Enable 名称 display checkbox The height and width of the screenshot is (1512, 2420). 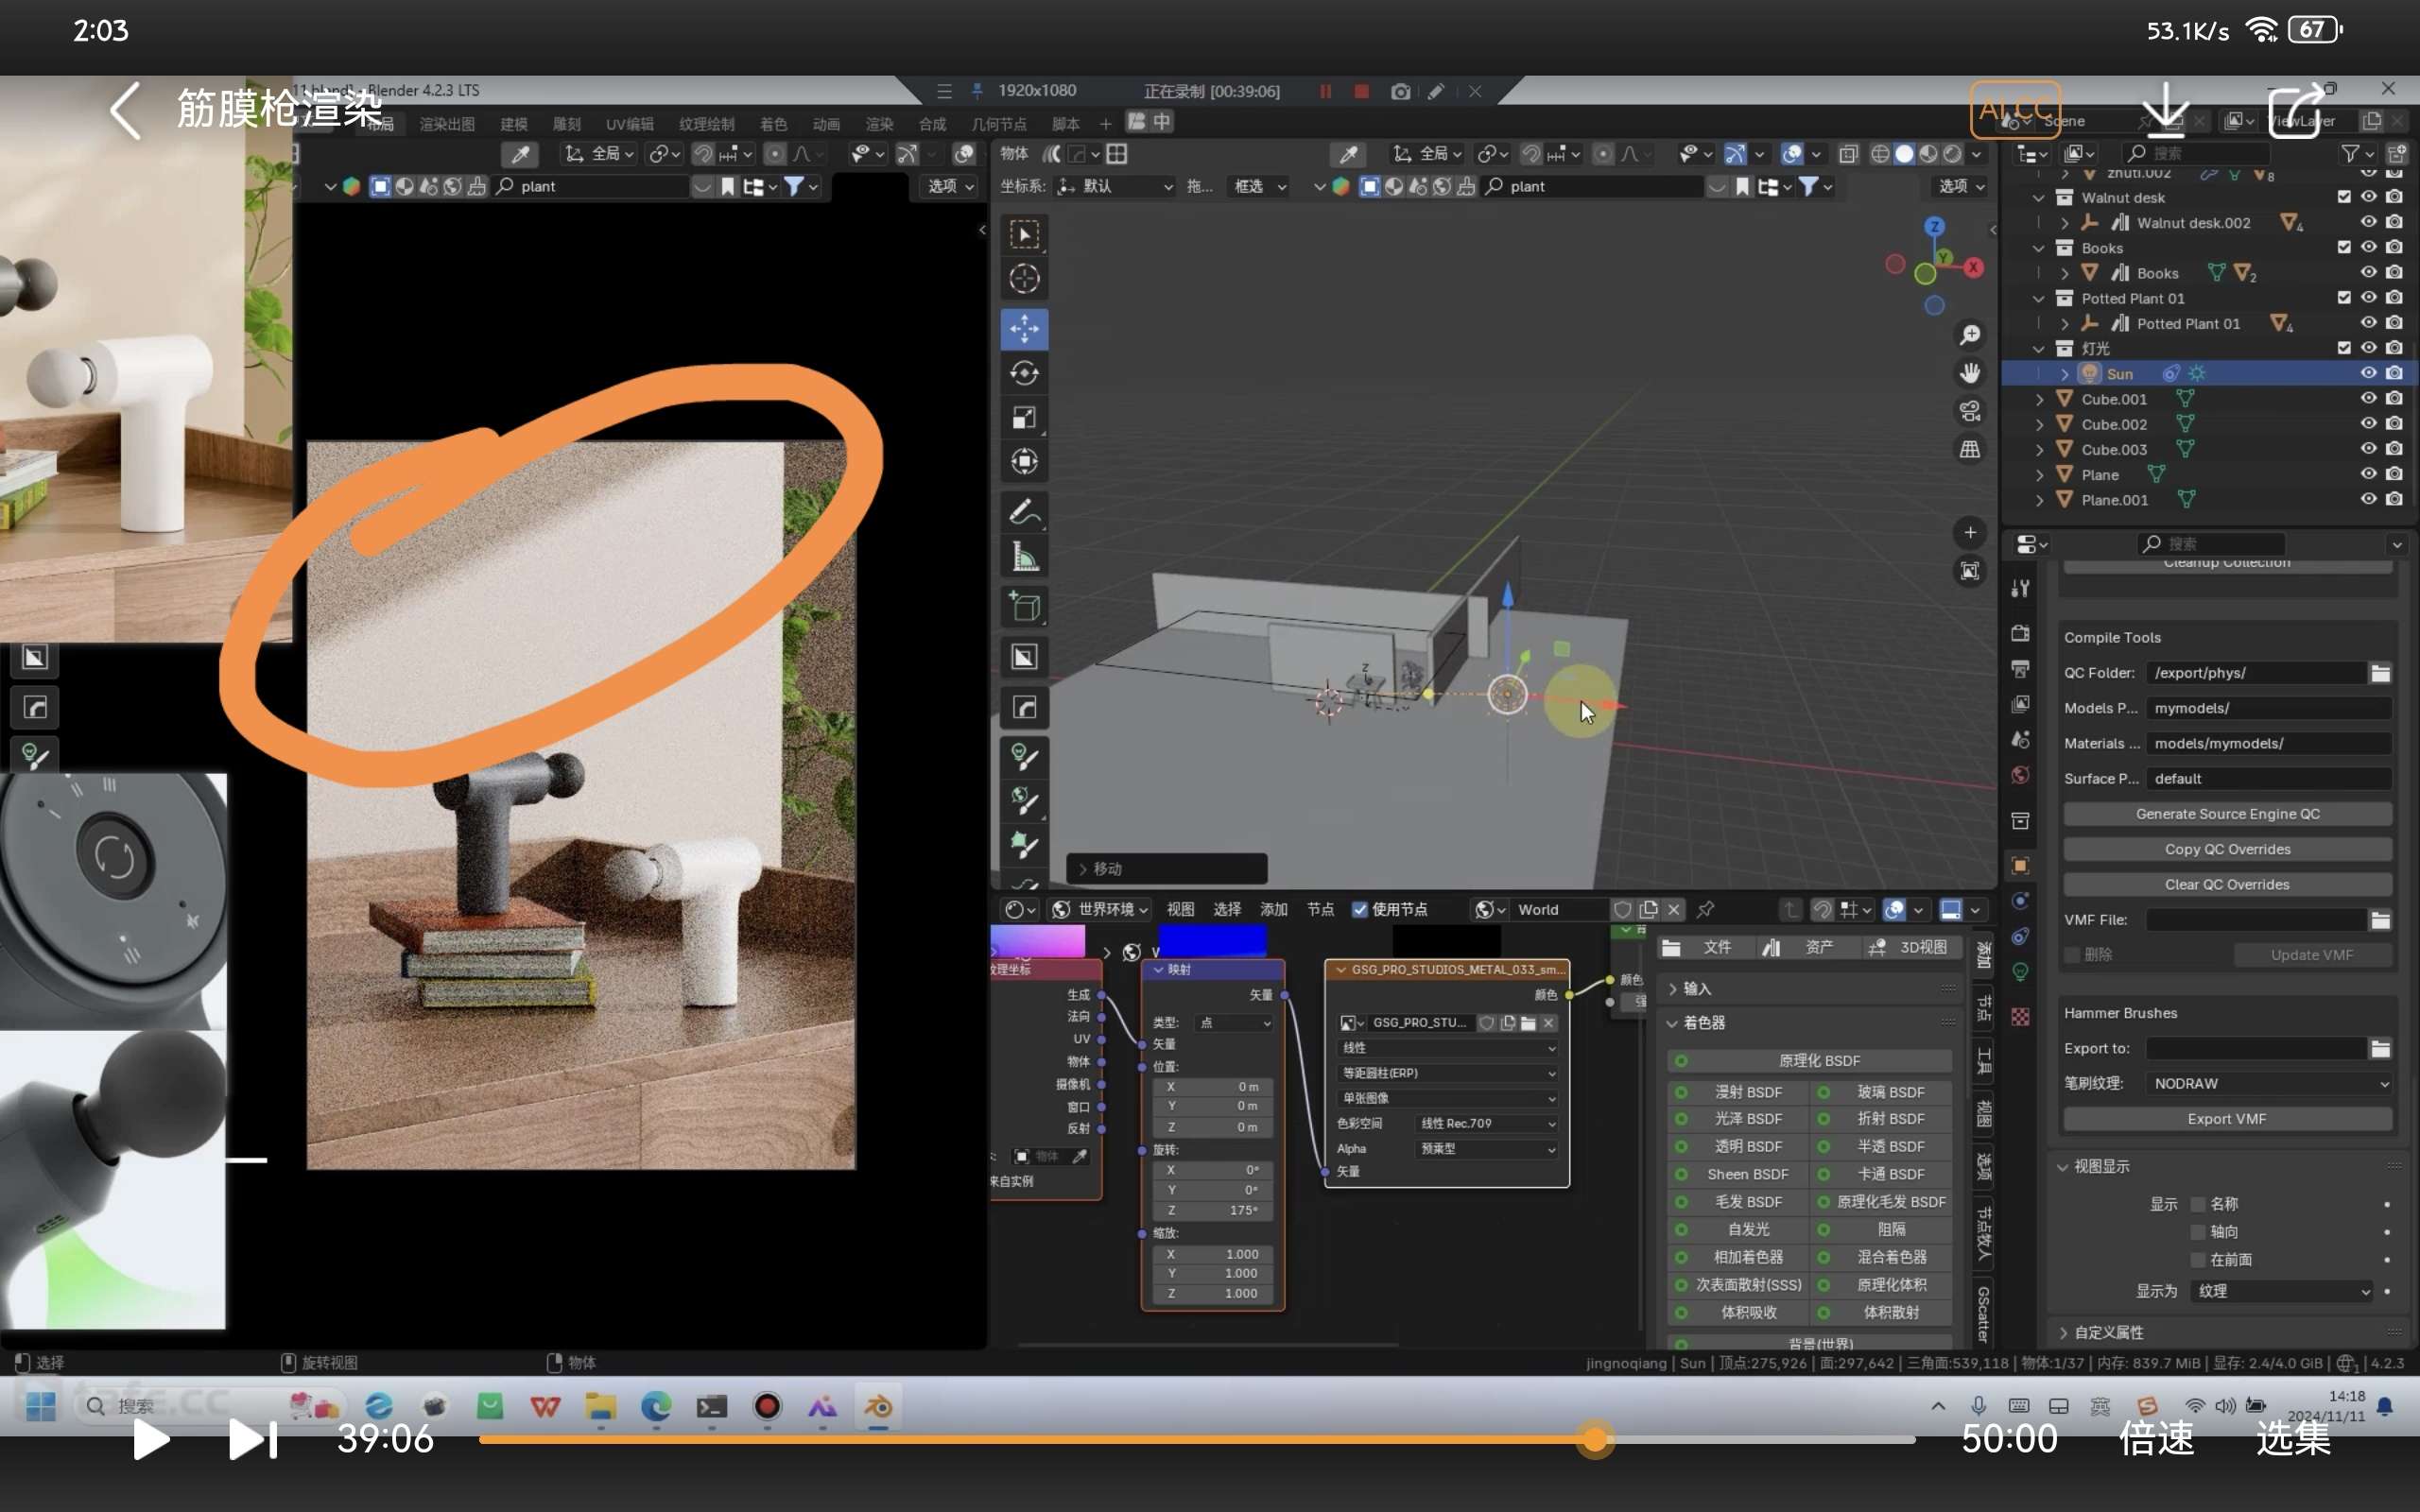pyautogui.click(x=2198, y=1204)
